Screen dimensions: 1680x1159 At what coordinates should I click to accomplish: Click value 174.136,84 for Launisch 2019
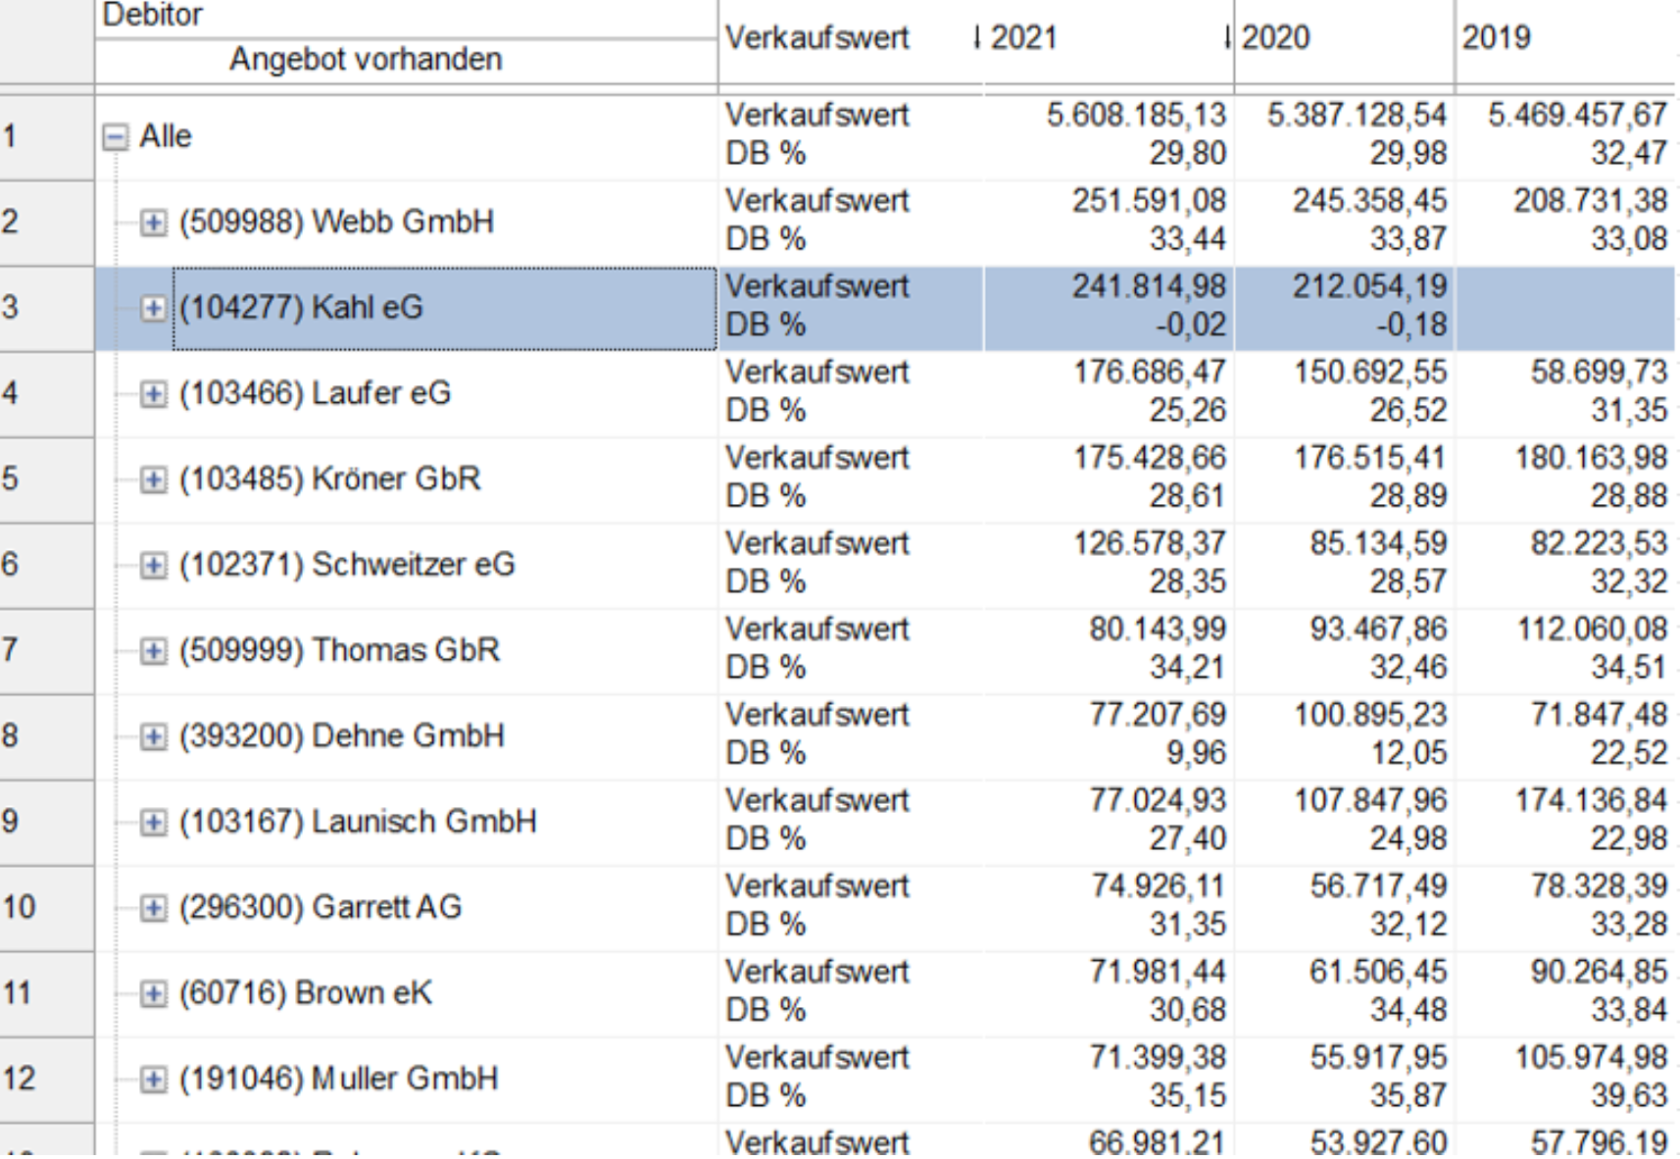(x=1591, y=802)
